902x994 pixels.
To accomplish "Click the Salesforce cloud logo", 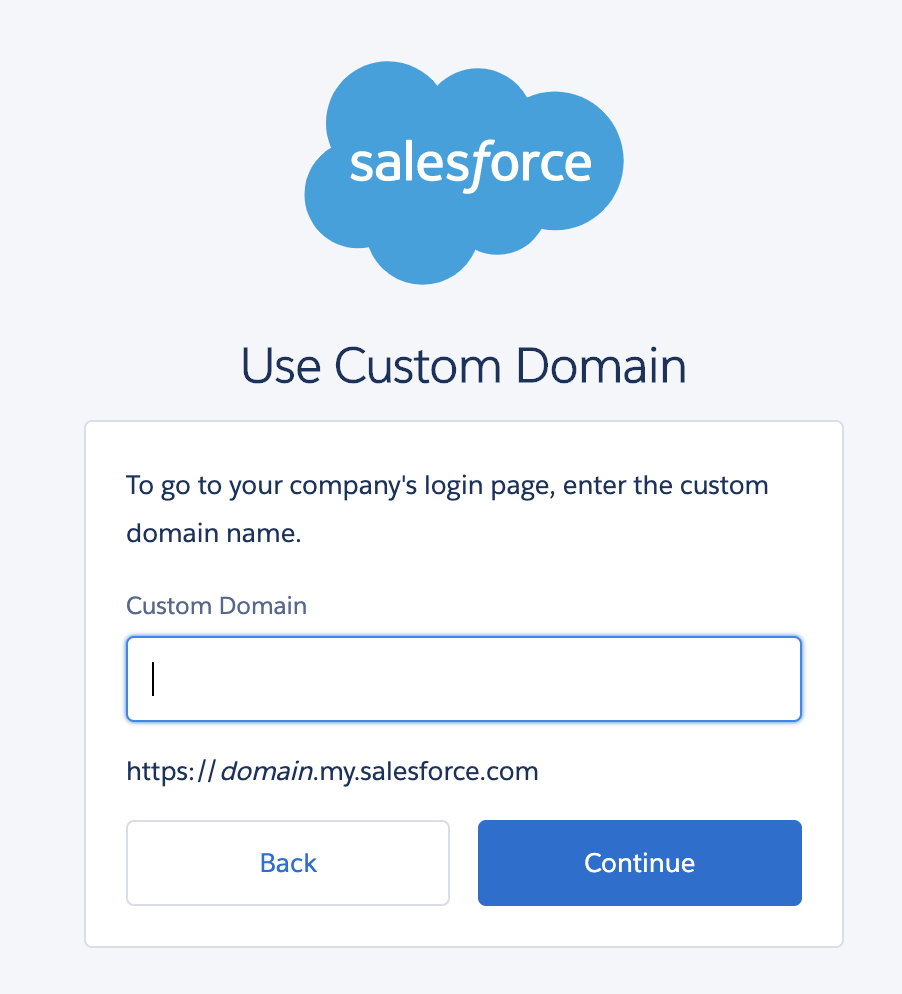I will pyautogui.click(x=463, y=172).
